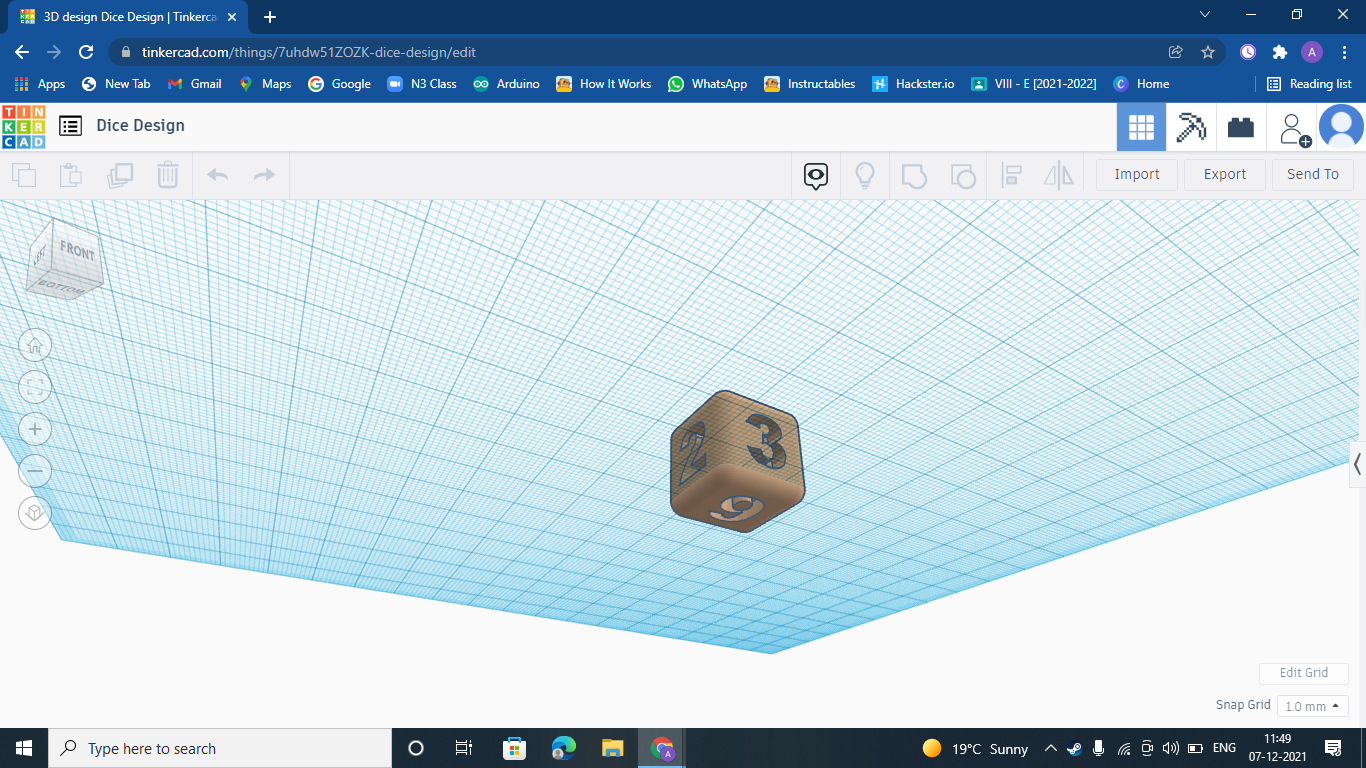Viewport: 1366px width, 768px height.
Task: Click the Ungroup shapes icon
Action: [x=962, y=176]
